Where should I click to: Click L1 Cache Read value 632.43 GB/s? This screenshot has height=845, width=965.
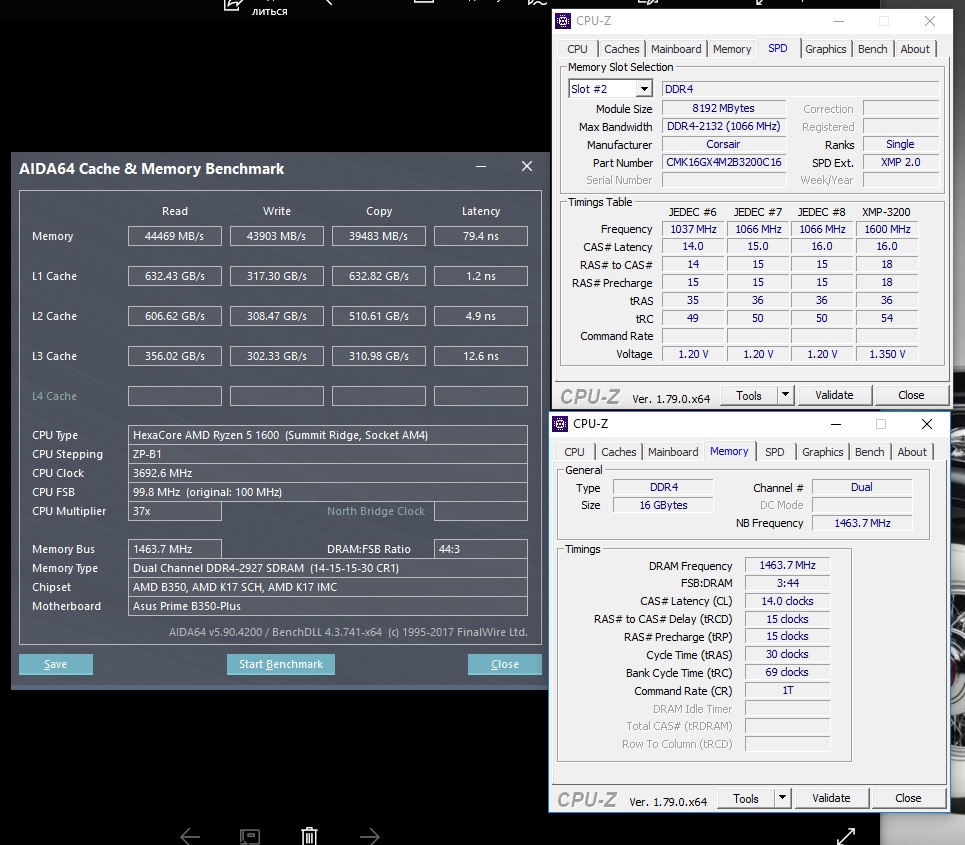point(175,276)
